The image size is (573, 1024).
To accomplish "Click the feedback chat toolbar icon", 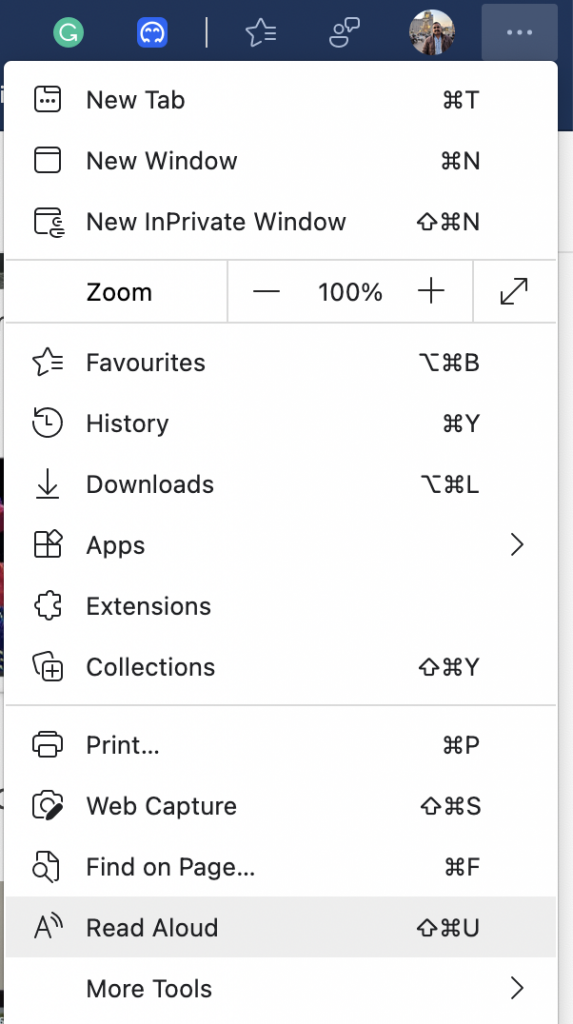I will [344, 32].
